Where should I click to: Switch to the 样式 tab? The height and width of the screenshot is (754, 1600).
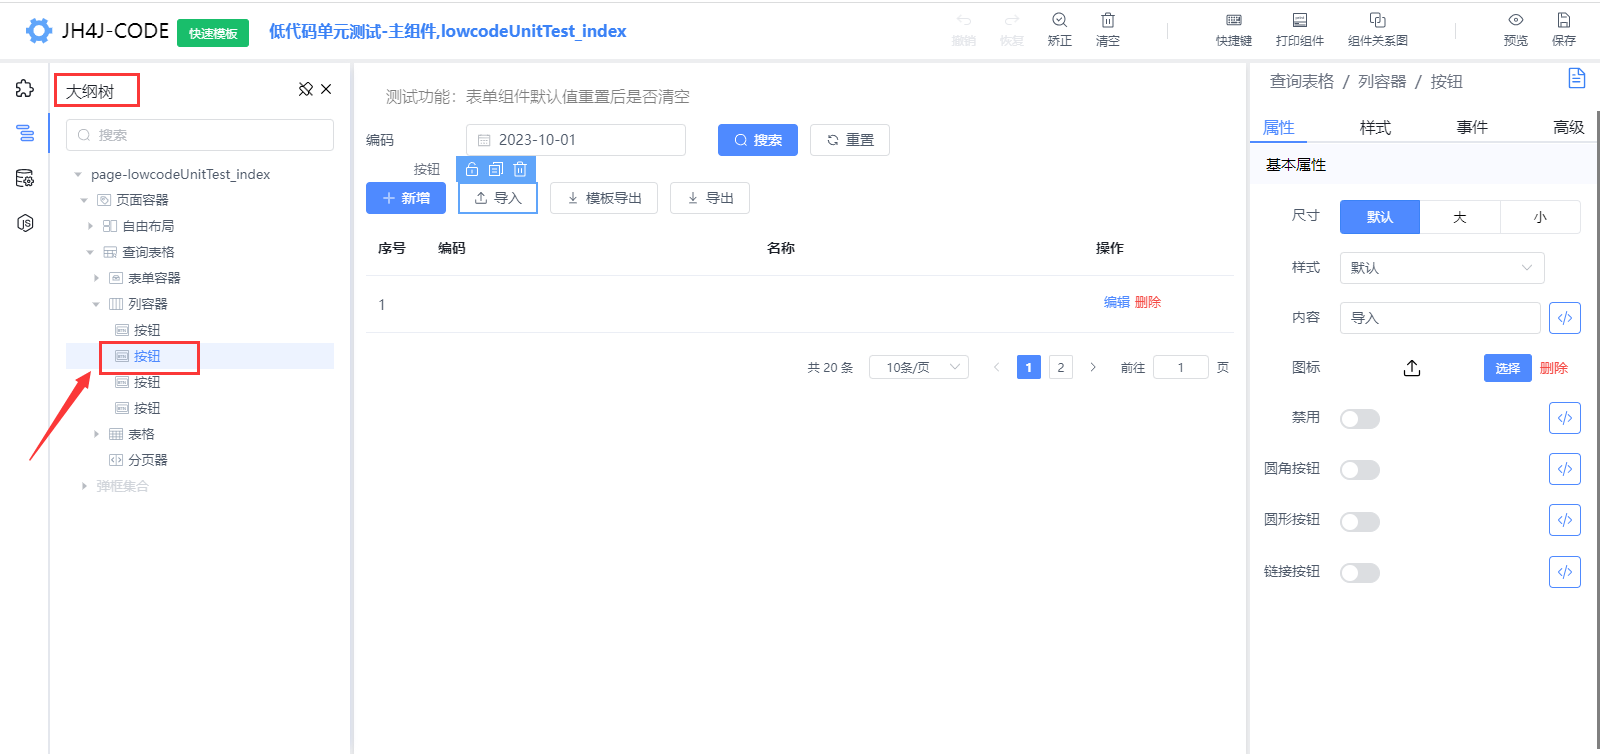point(1375,127)
